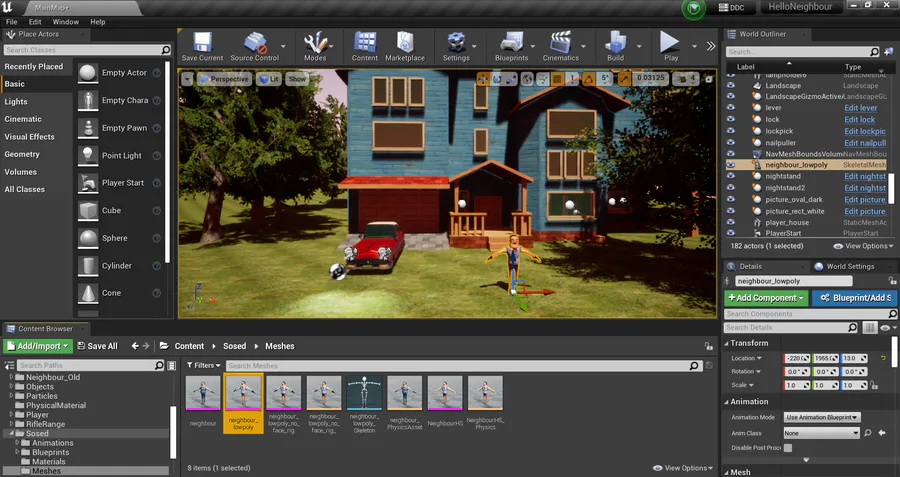The width and height of the screenshot is (900, 477).
Task: Select the Point Light item
Action: point(119,156)
